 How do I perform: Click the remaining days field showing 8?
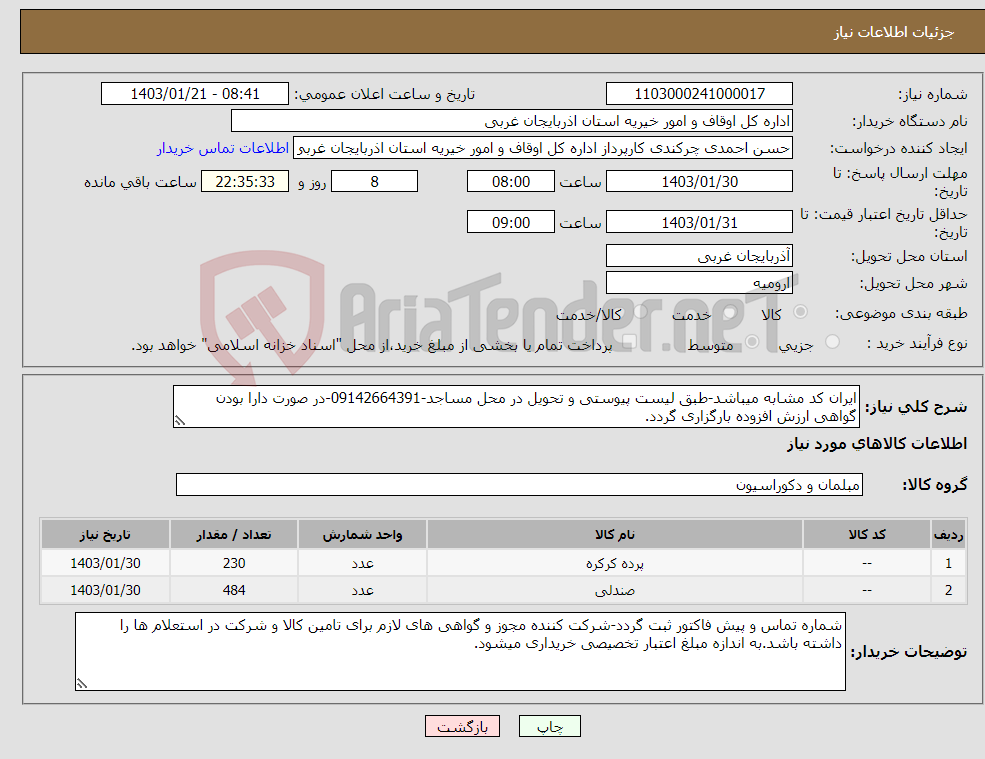[374, 182]
